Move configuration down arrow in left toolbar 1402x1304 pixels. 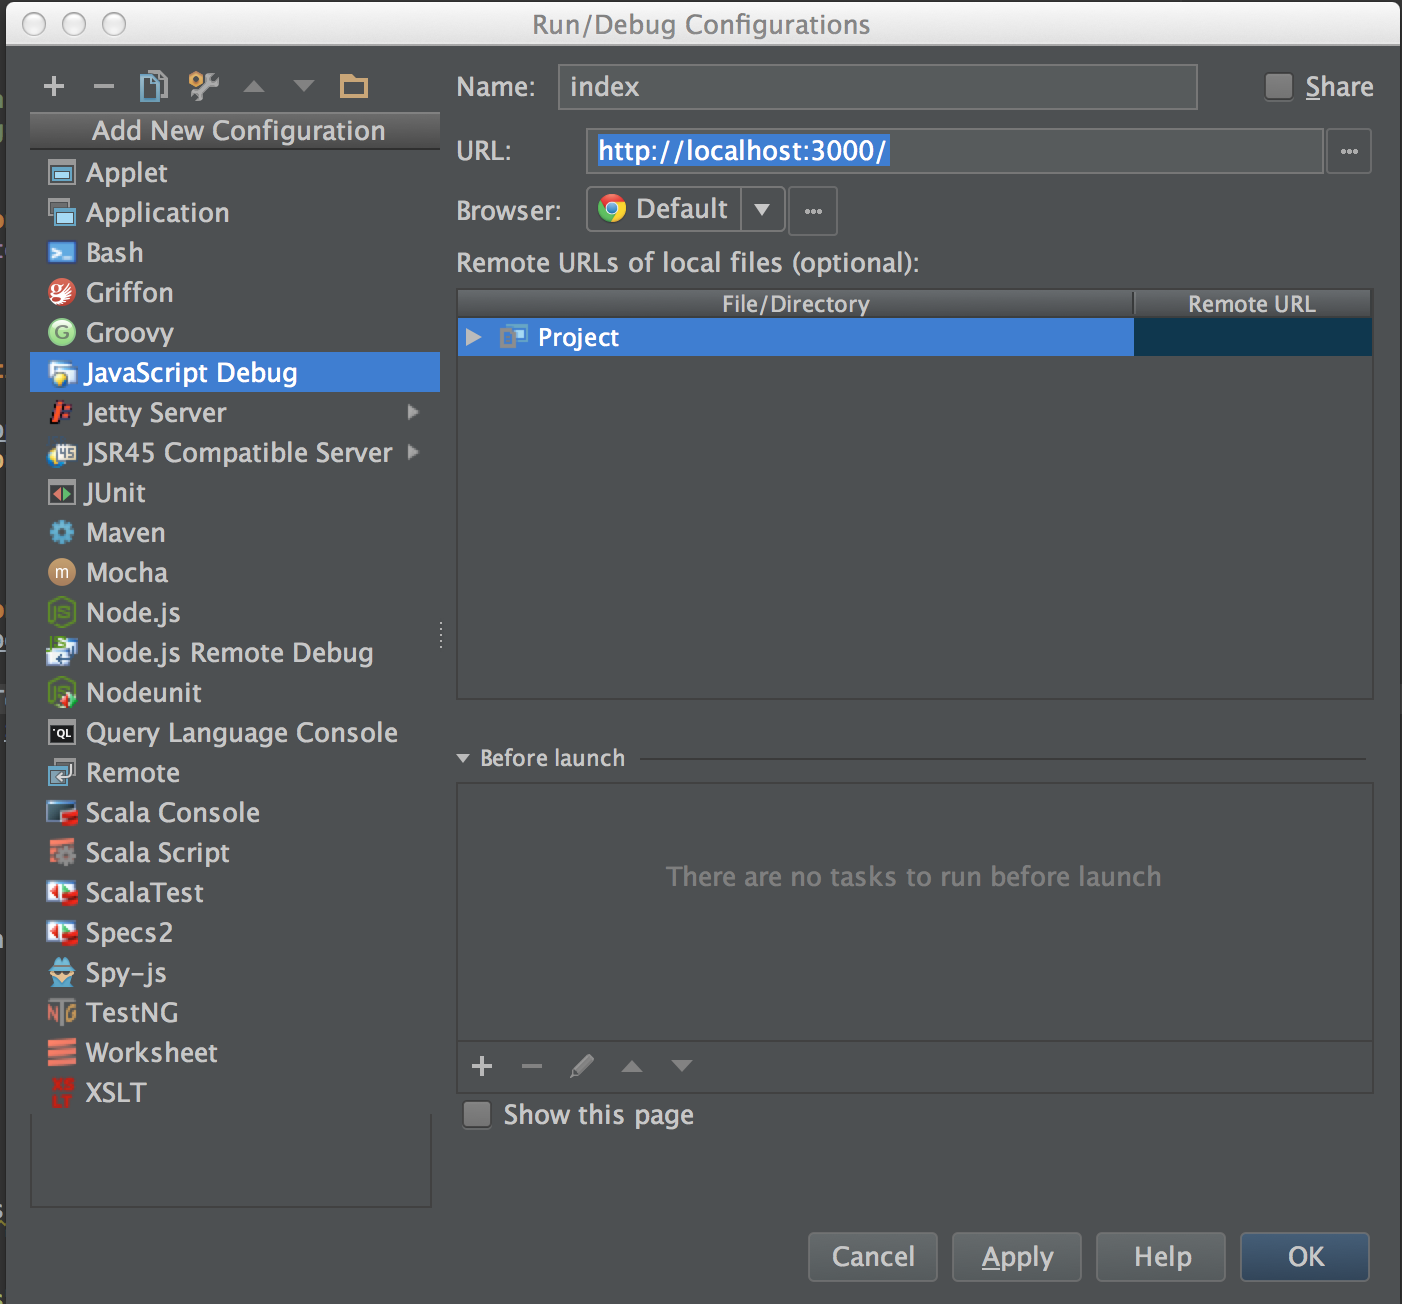(304, 87)
